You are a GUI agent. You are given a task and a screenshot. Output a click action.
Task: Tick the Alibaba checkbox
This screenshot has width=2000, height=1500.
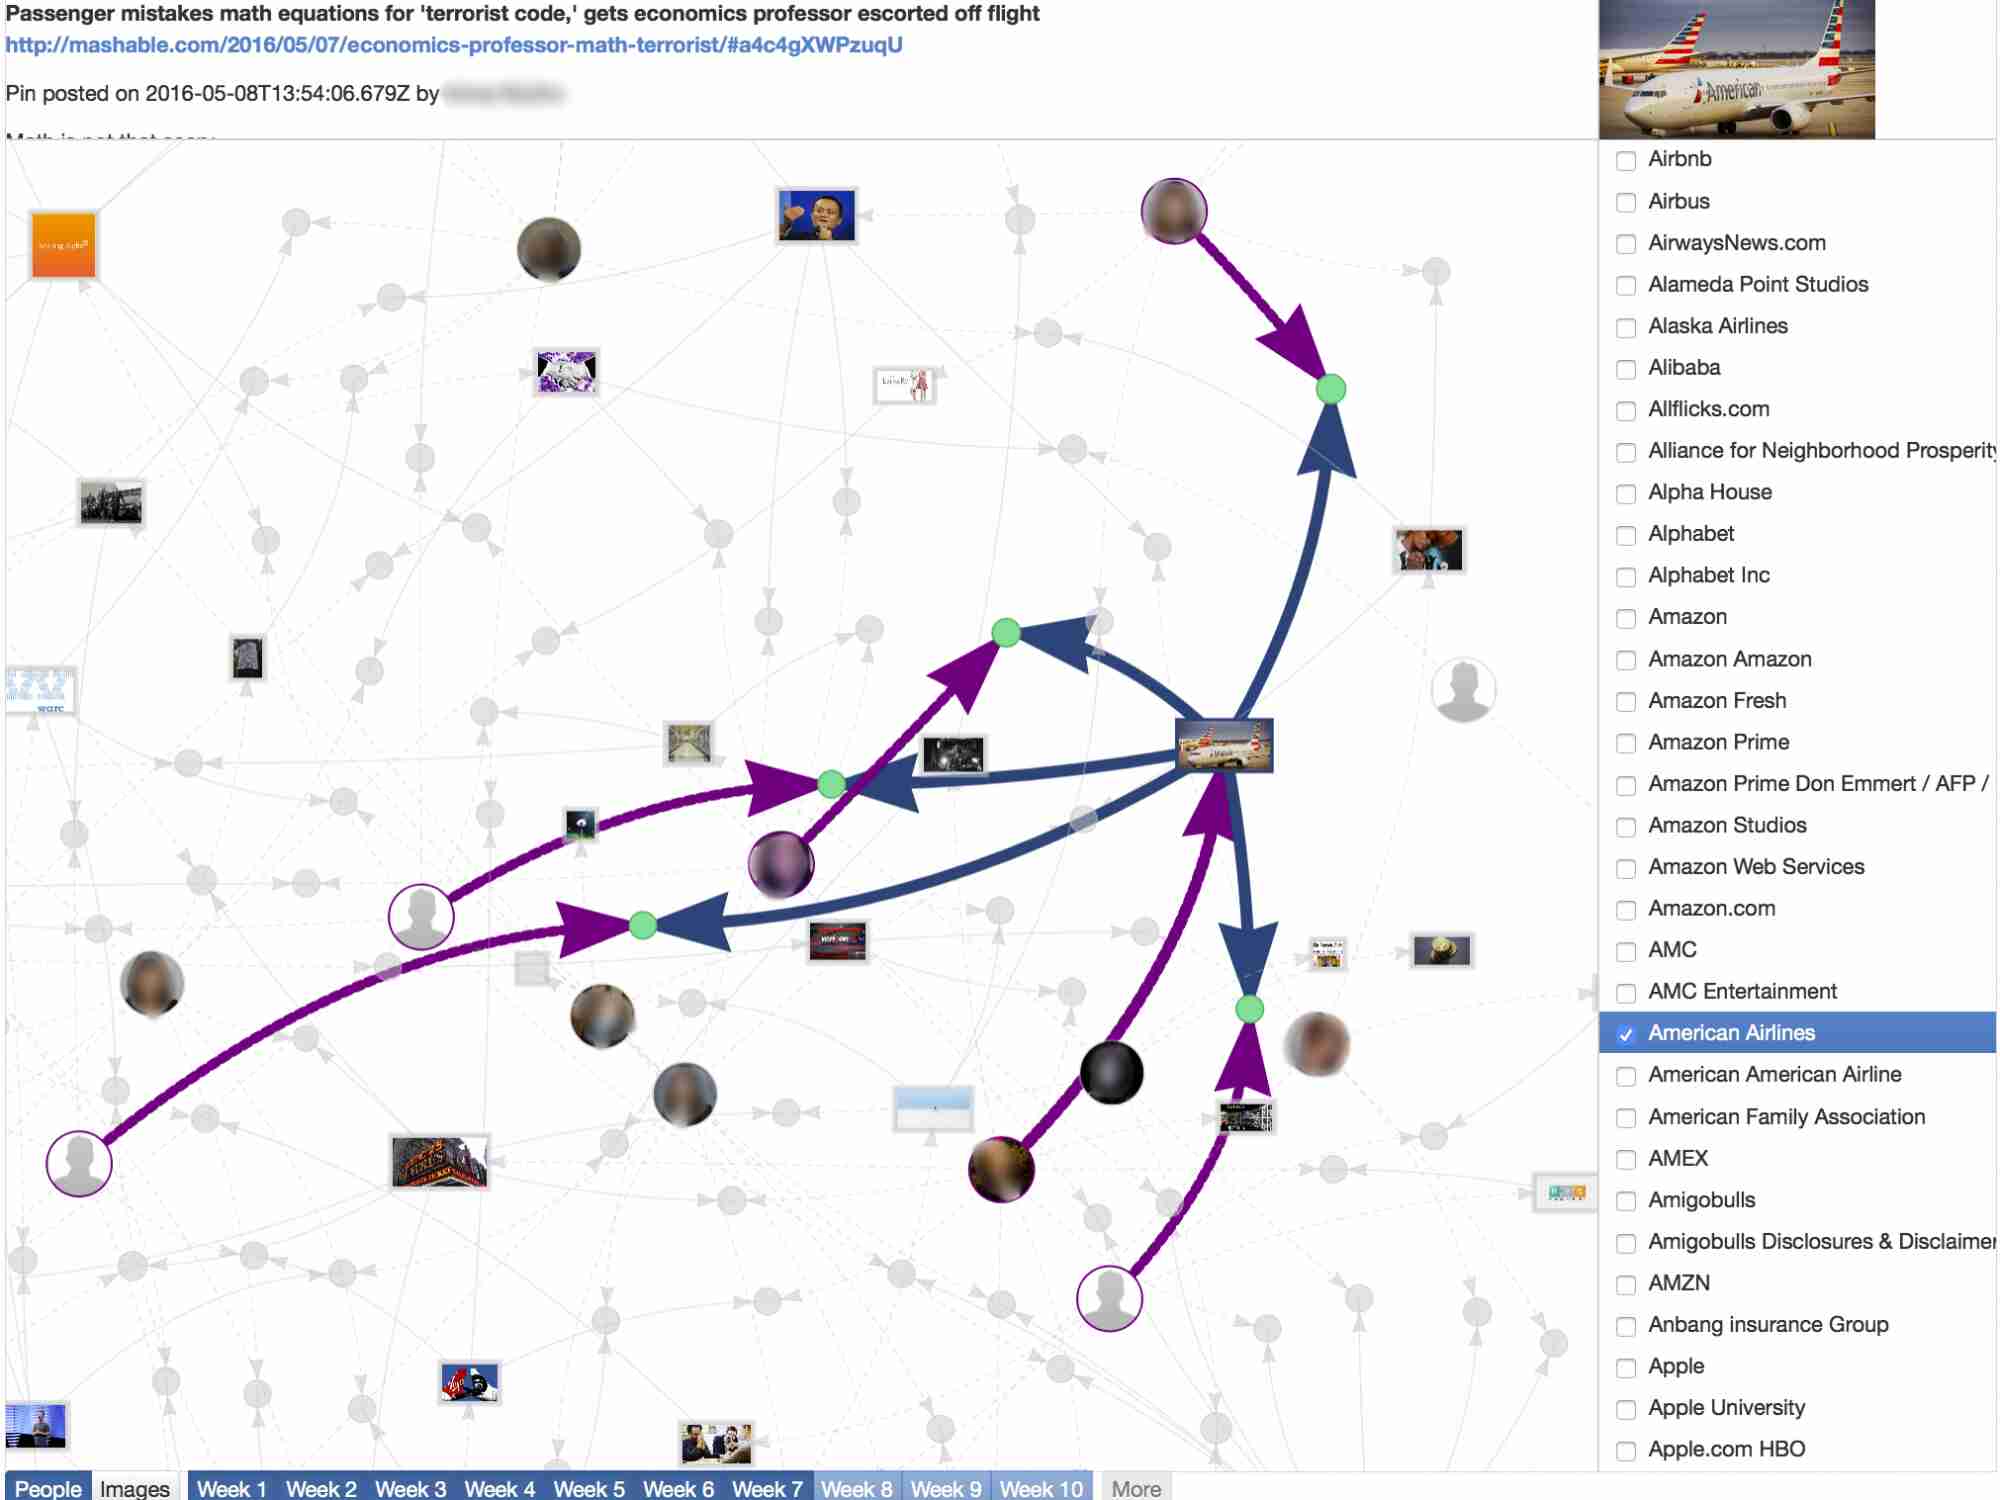pos(1626,368)
